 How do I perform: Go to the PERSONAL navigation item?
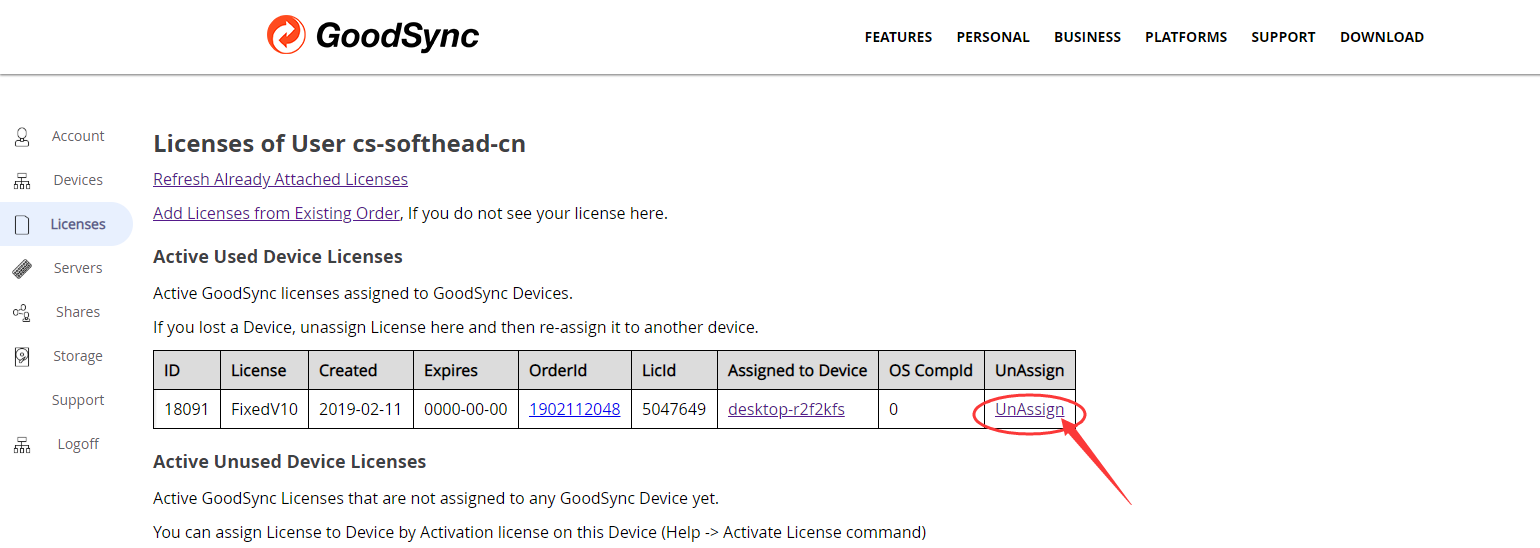992,37
